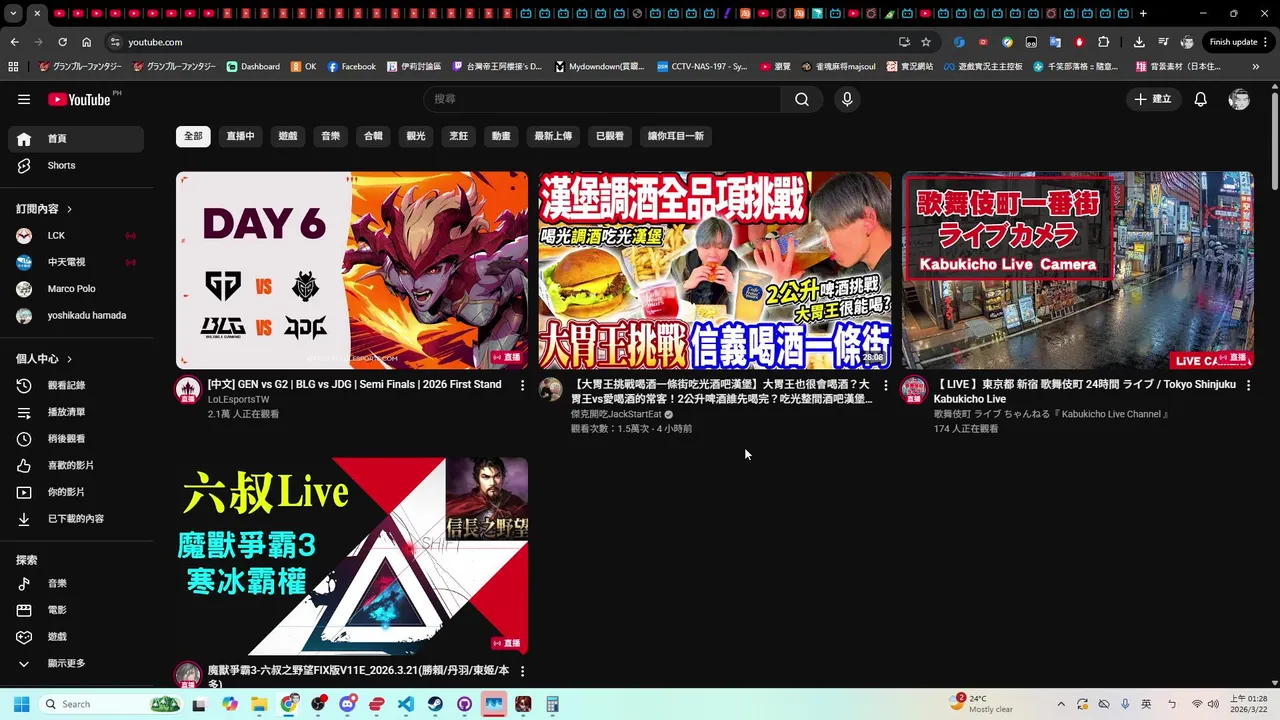The width and height of the screenshot is (1280, 720).
Task: Open 喜歡的影片 liked videos
Action: point(76,465)
